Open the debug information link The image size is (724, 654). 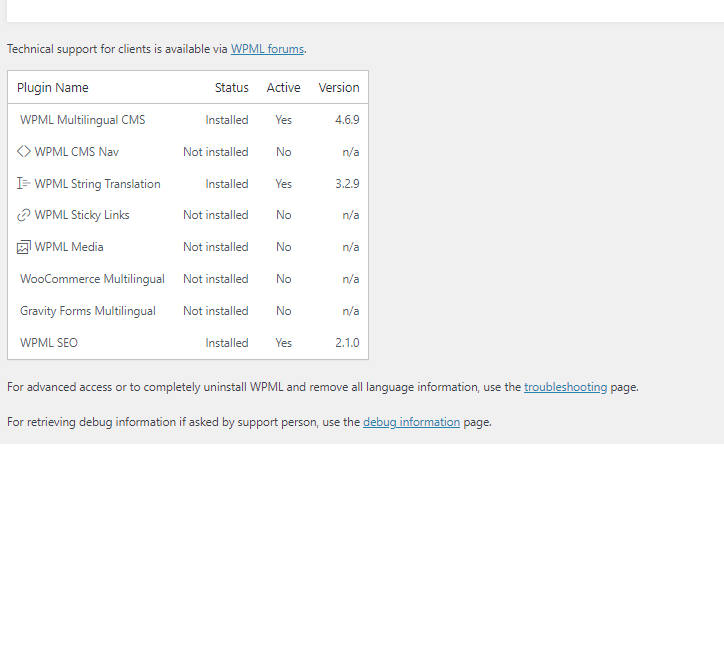coord(411,422)
